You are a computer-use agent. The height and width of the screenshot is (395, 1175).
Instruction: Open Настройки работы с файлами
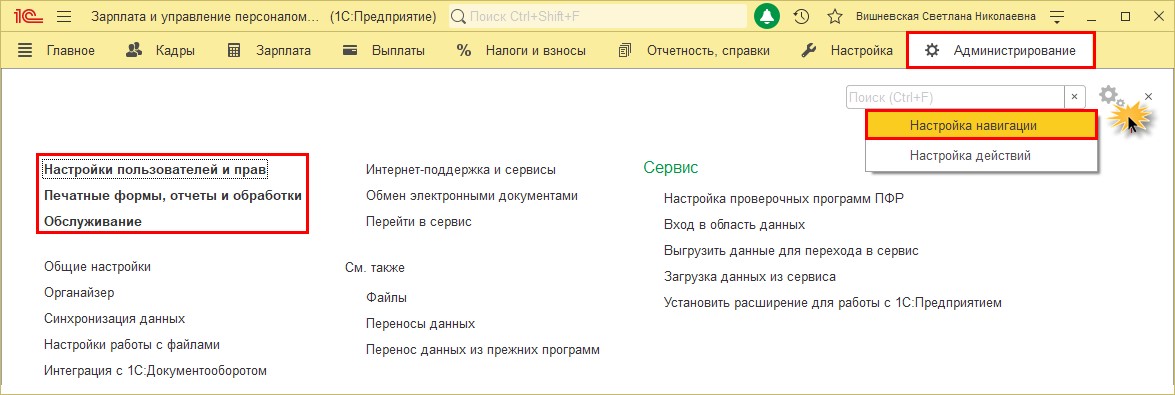[132, 345]
